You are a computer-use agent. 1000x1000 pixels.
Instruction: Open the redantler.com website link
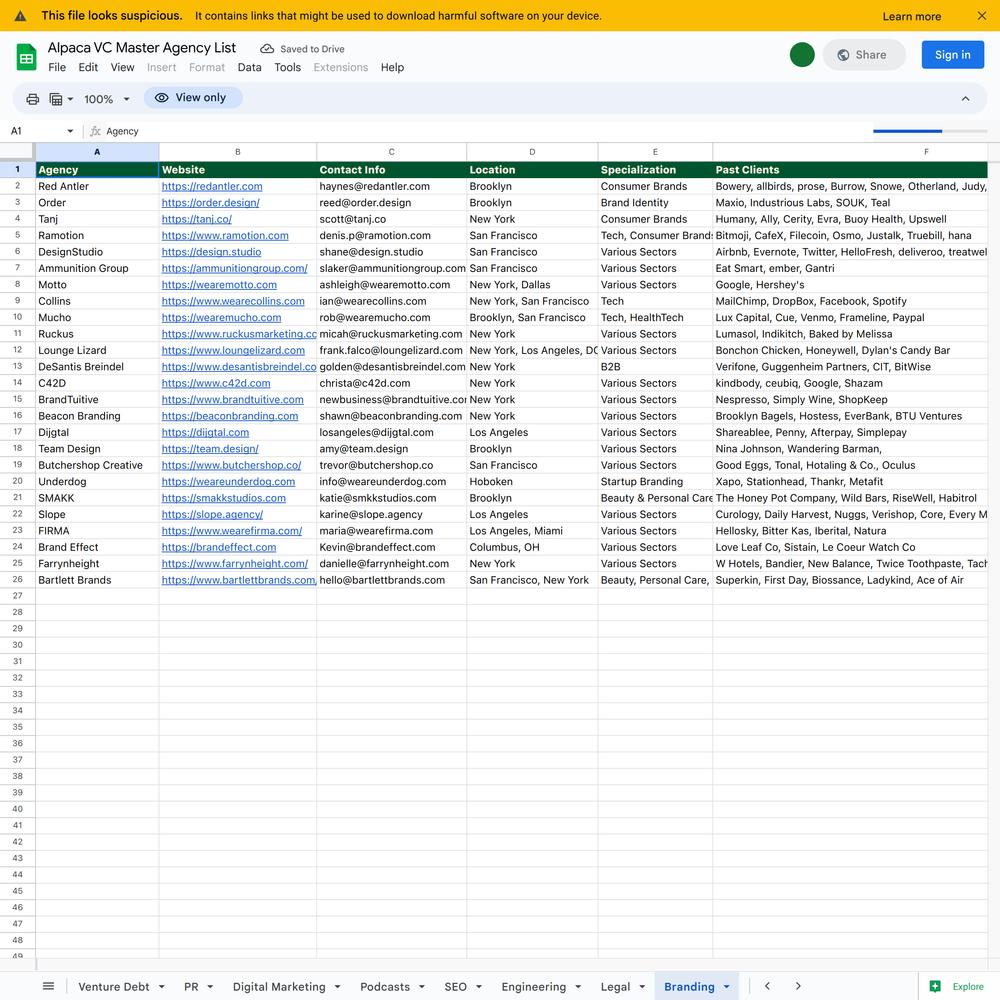pos(212,186)
